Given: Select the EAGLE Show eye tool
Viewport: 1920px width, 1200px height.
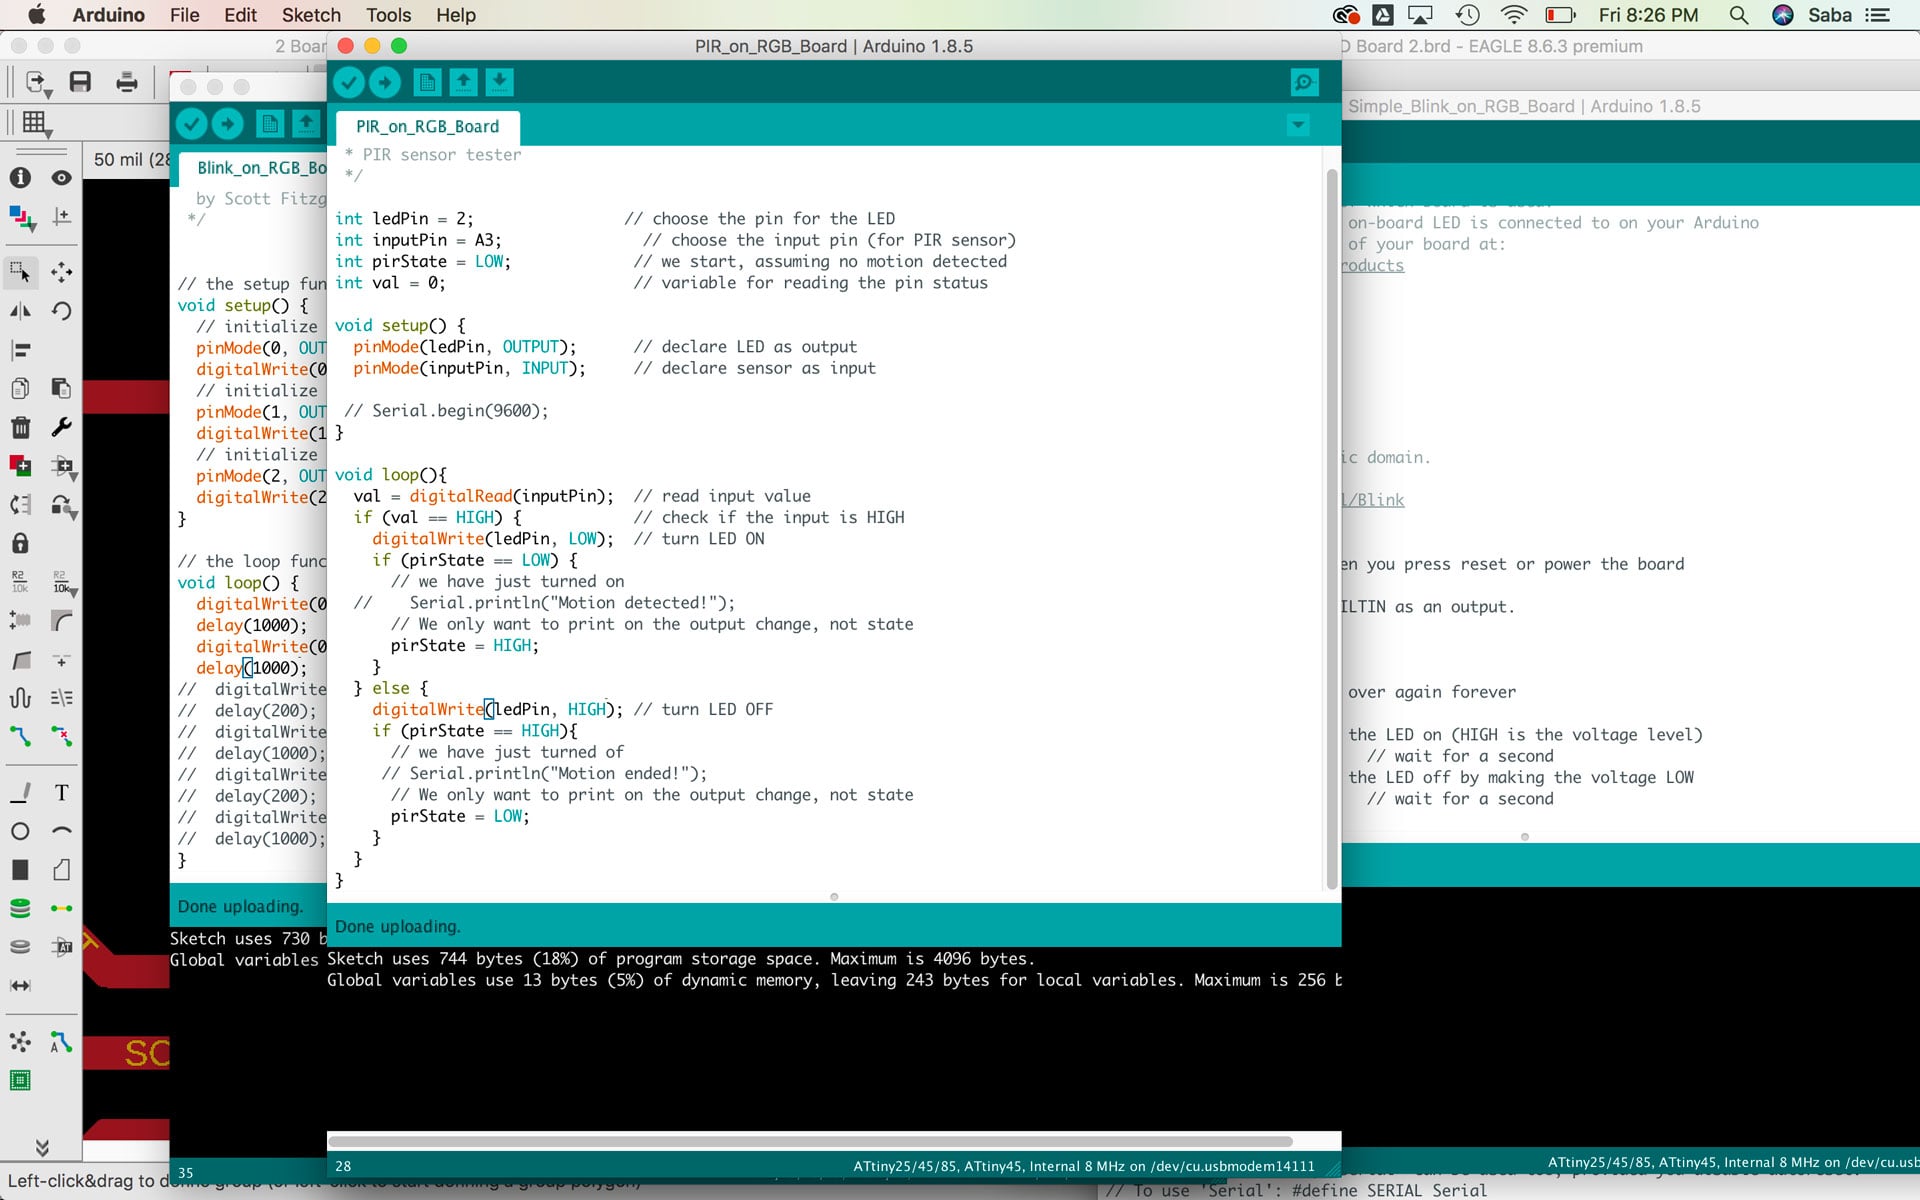Looking at the screenshot, I should pyautogui.click(x=61, y=178).
